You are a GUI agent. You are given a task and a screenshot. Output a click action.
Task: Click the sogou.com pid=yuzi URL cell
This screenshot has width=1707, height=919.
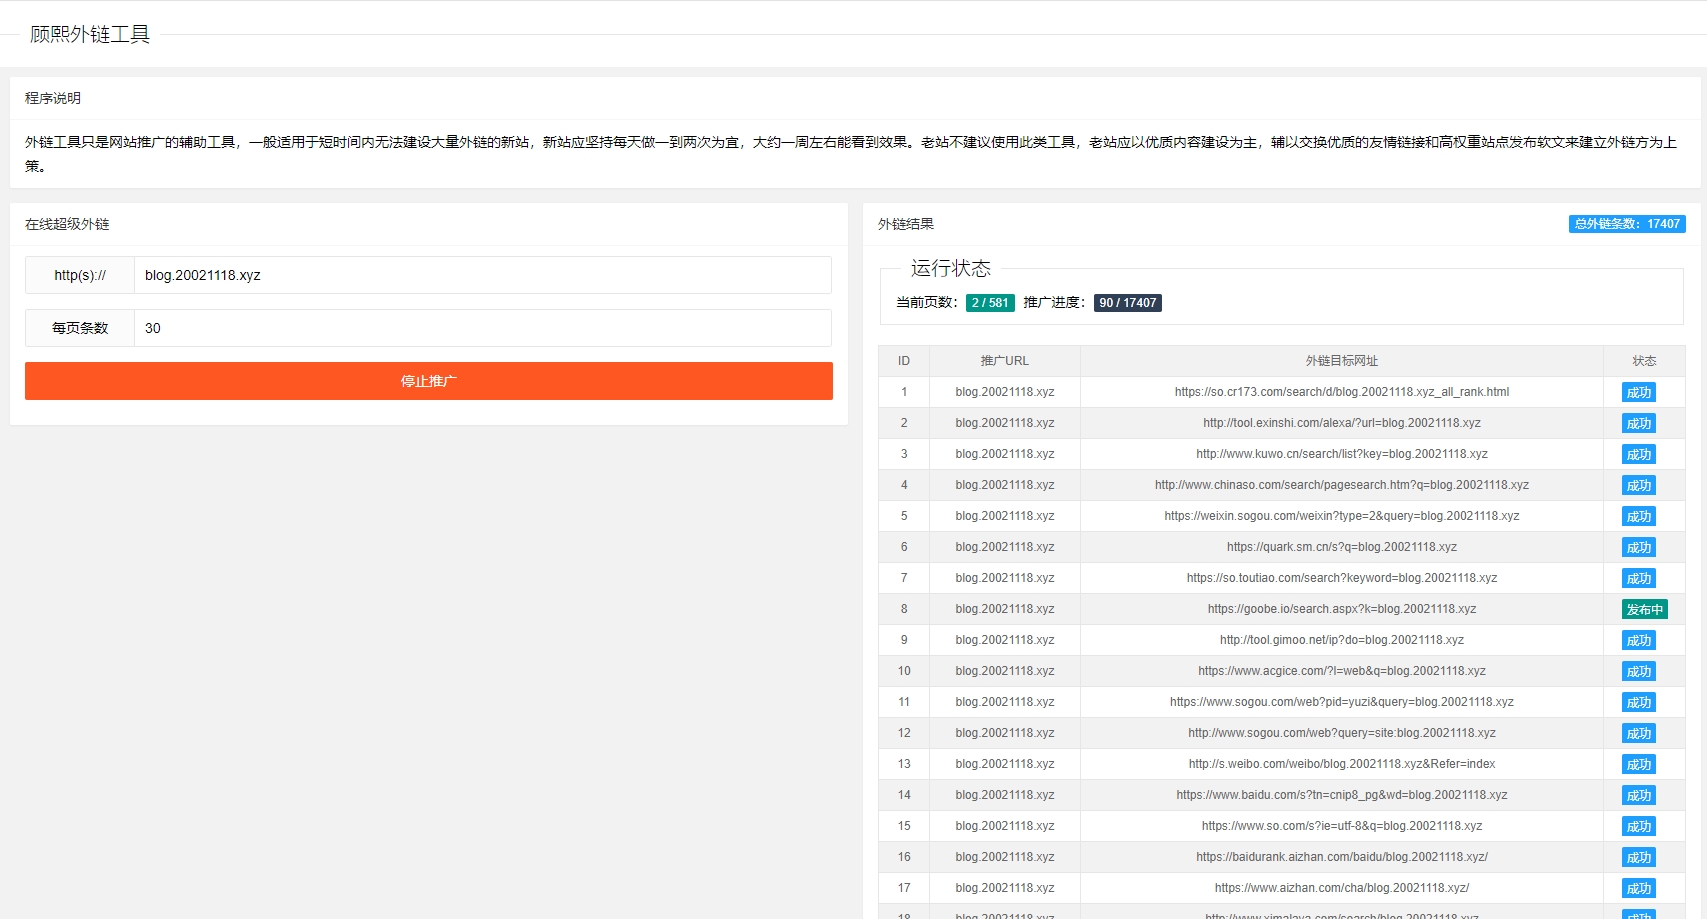(x=1342, y=702)
